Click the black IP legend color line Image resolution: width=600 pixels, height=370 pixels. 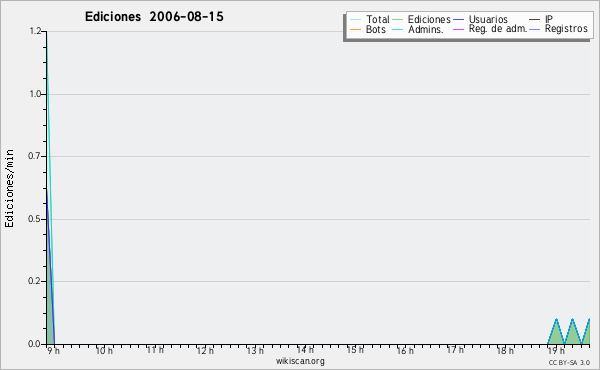click(x=534, y=20)
